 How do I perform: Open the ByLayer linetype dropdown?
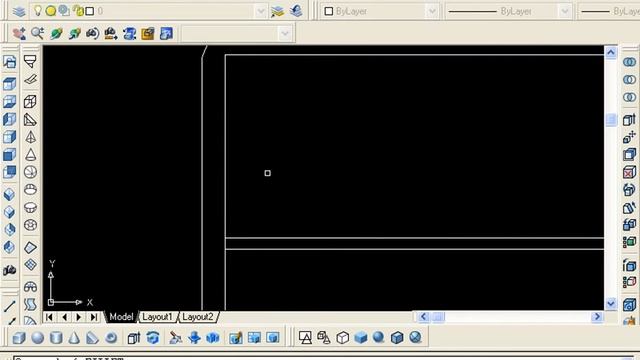pos(564,11)
